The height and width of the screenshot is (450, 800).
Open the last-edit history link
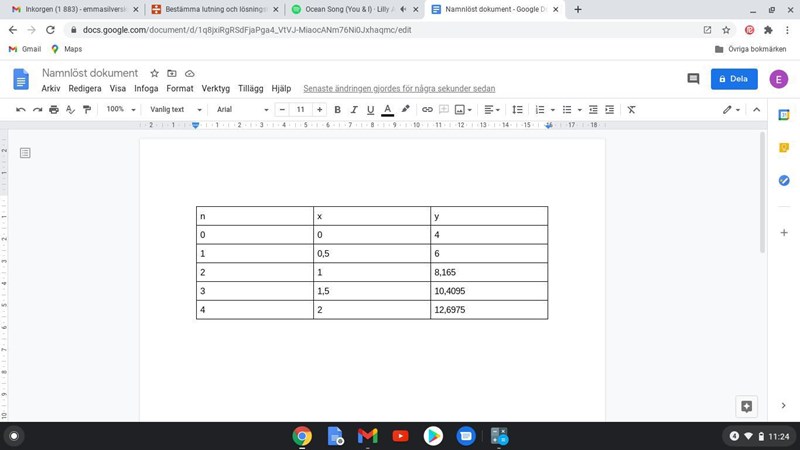(399, 89)
